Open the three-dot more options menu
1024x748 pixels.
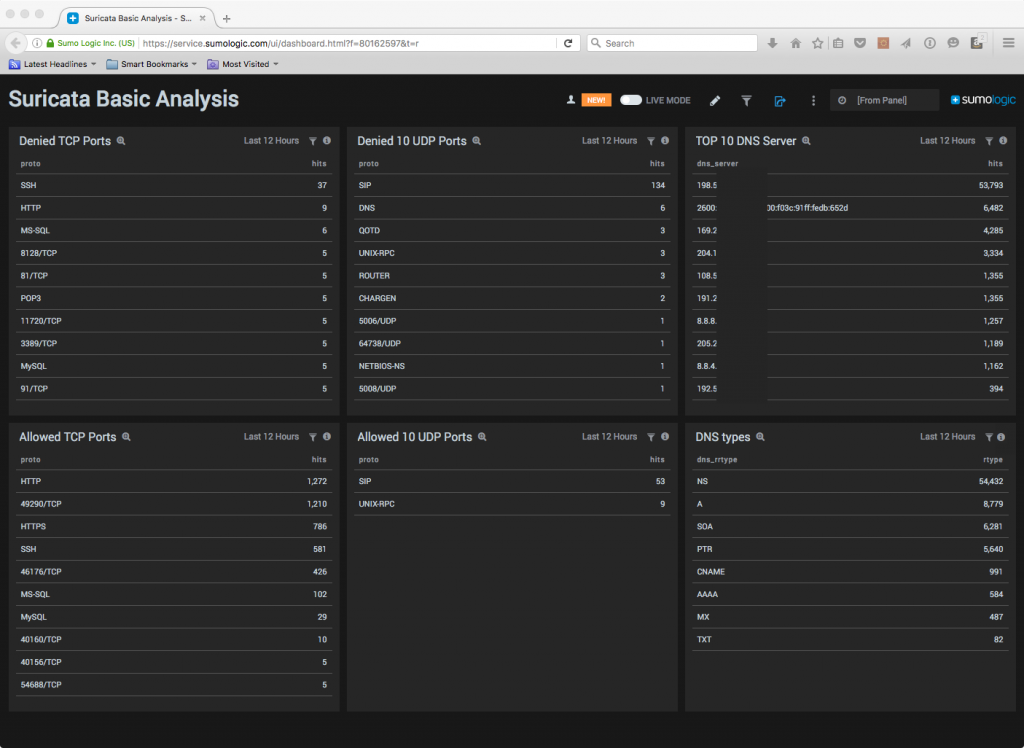pos(813,101)
